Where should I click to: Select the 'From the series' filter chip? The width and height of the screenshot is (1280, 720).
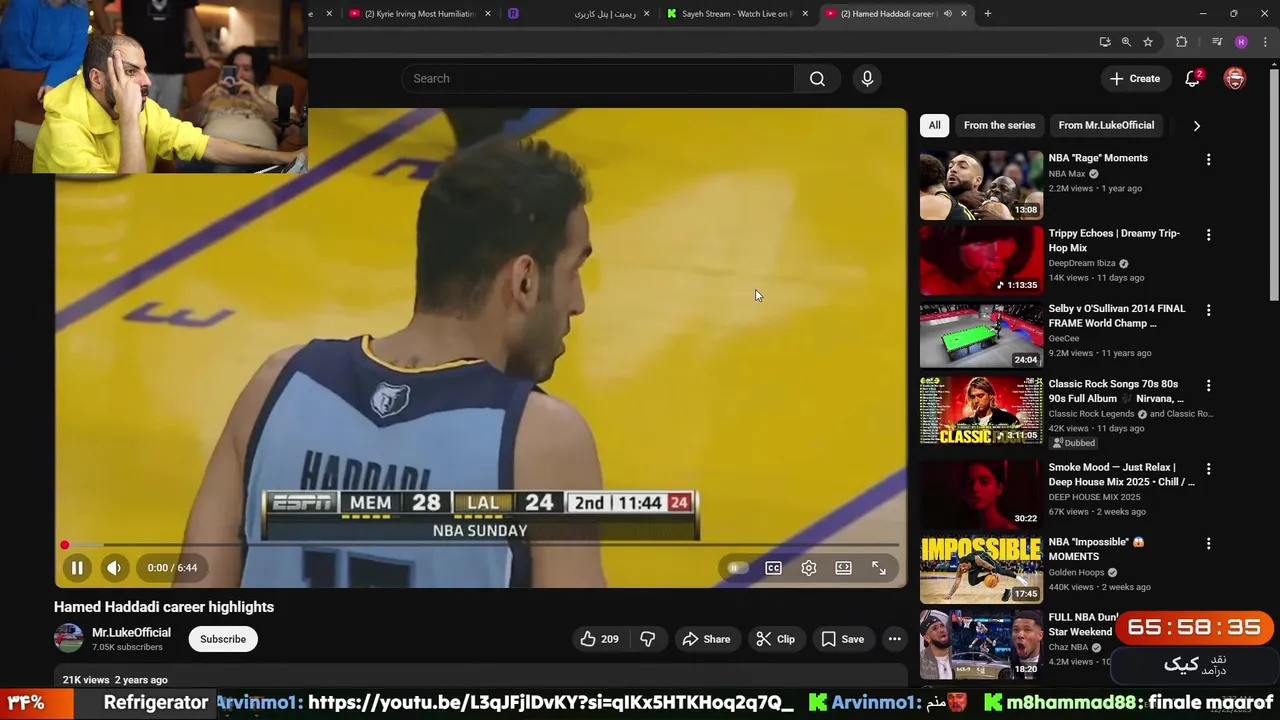pyautogui.click(x=999, y=125)
